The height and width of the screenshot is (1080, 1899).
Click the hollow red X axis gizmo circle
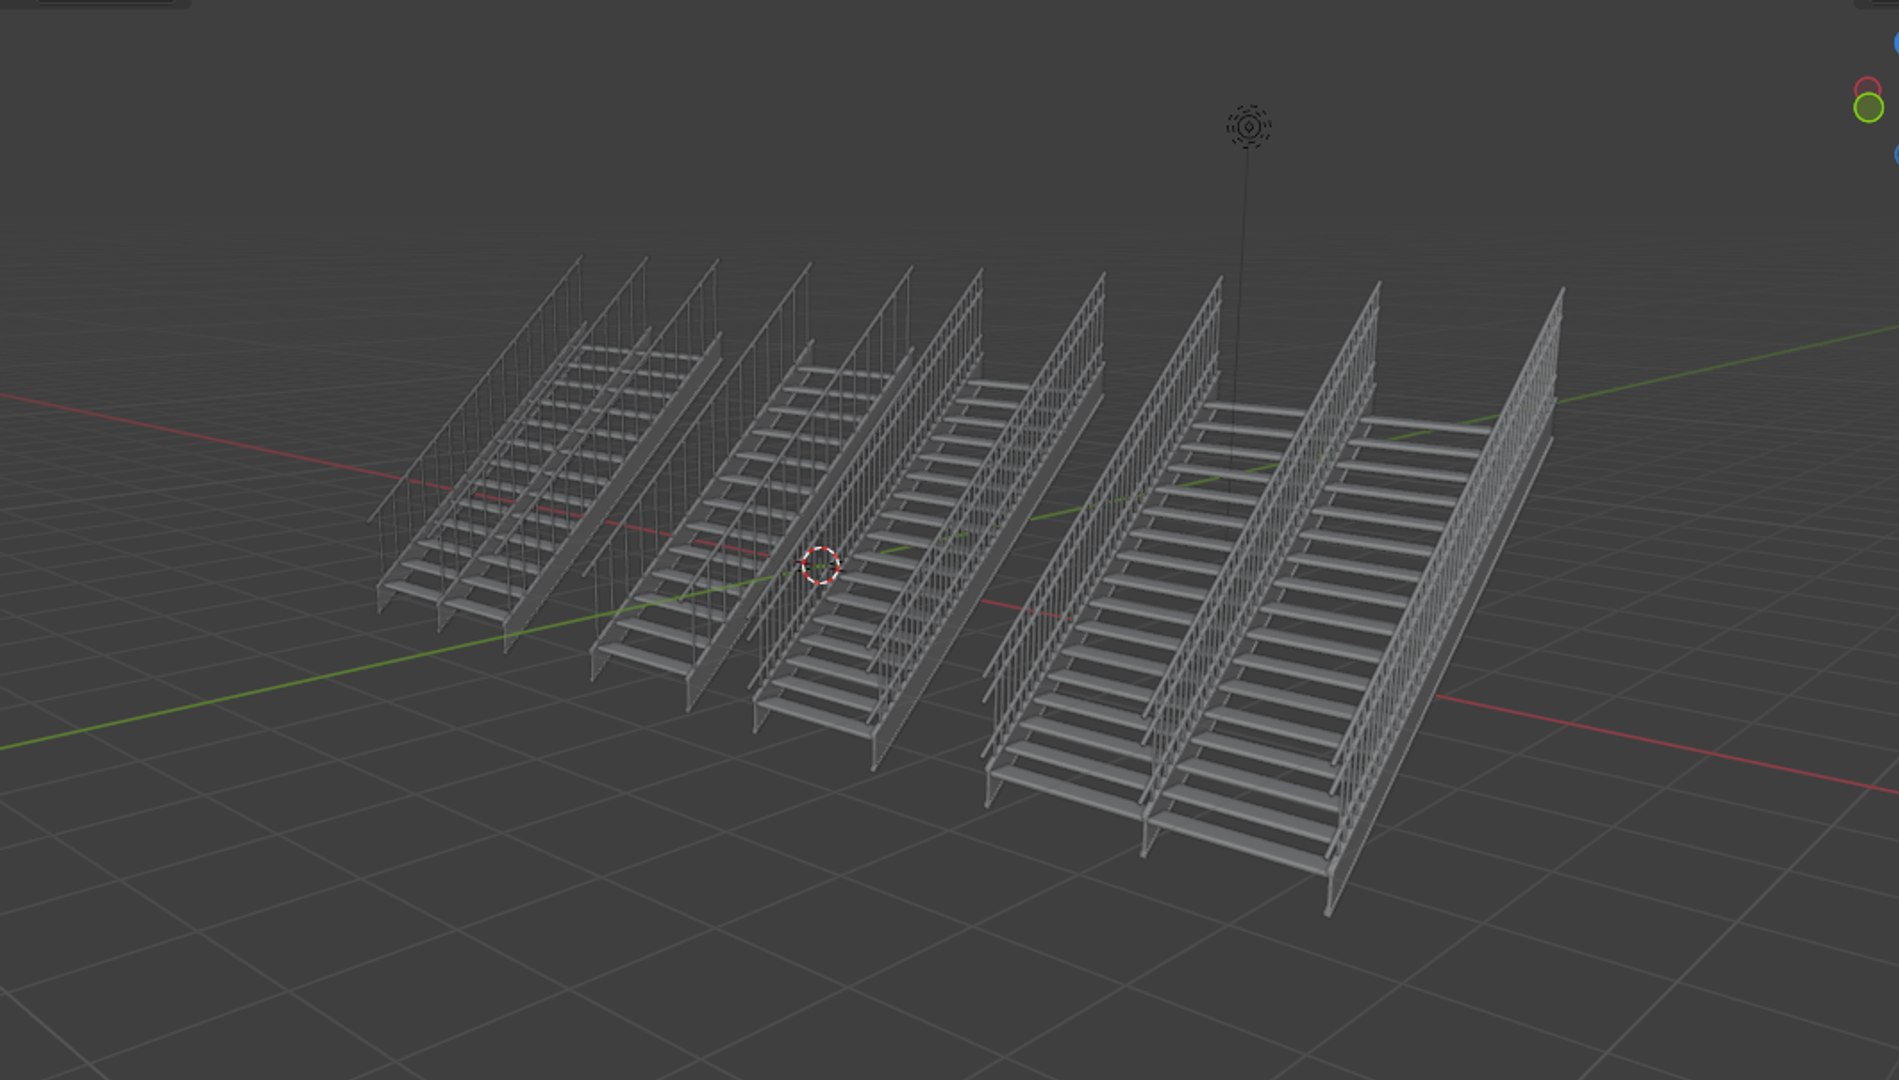(1866, 88)
